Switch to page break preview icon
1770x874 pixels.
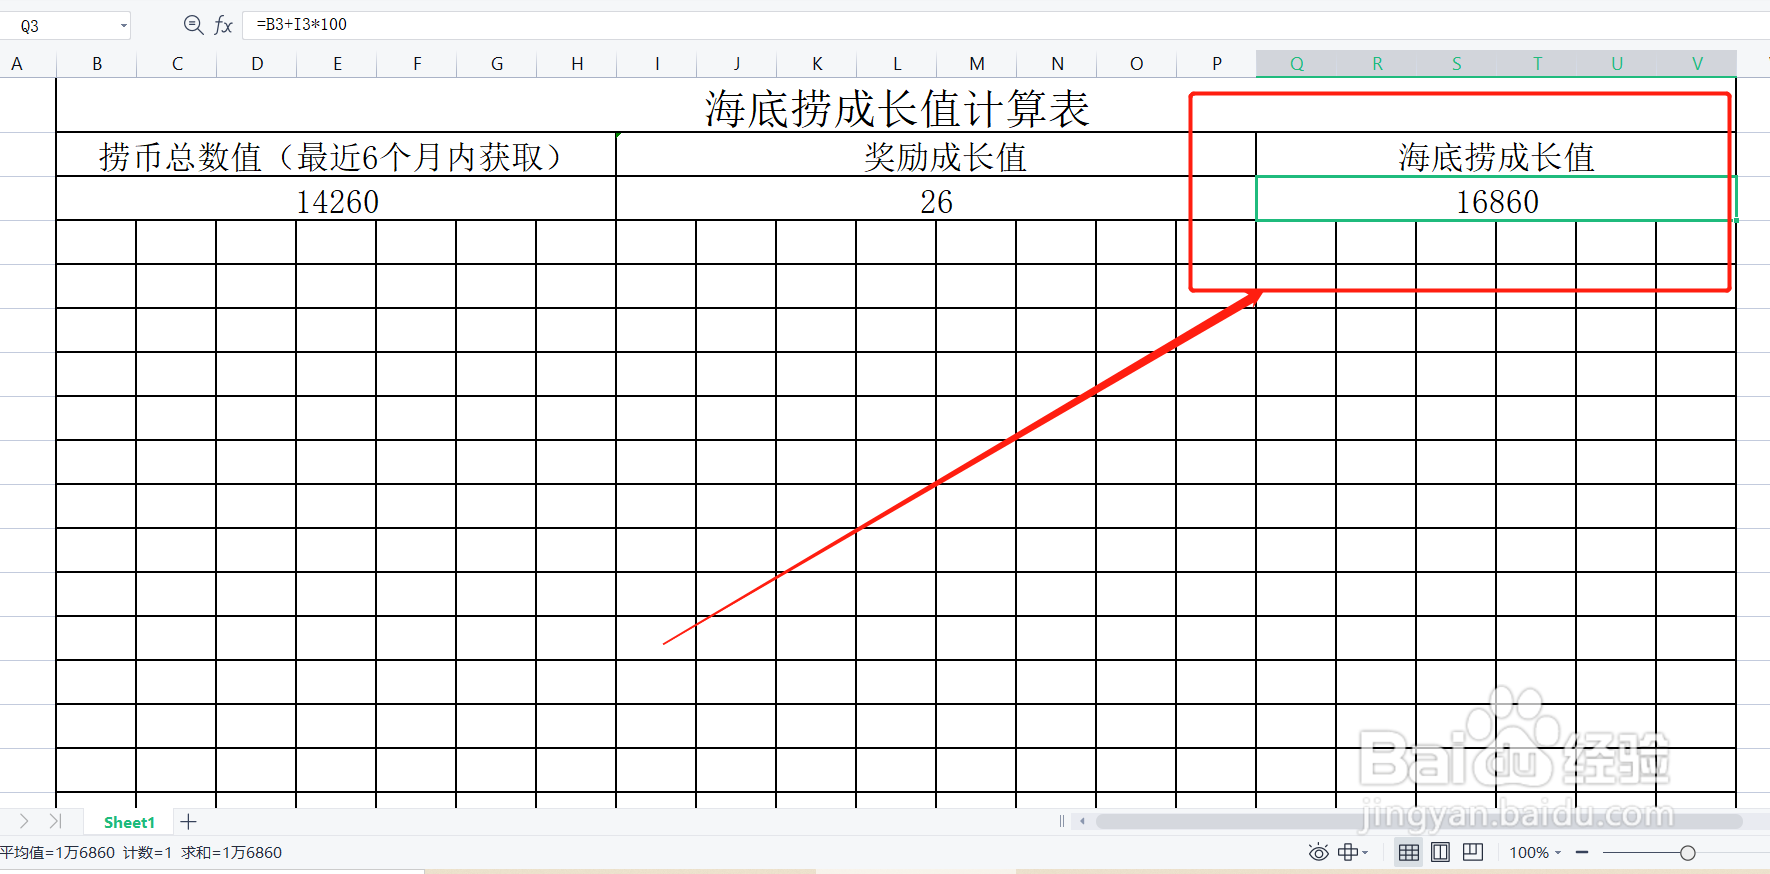click(x=1473, y=852)
